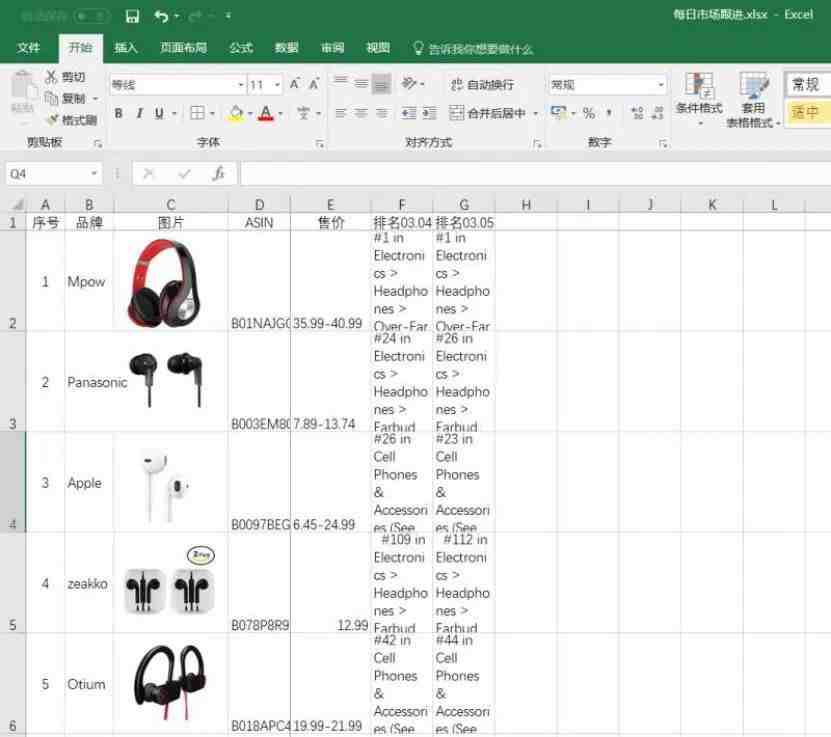
Task: Copy selection with 复制
Action: click(67, 99)
